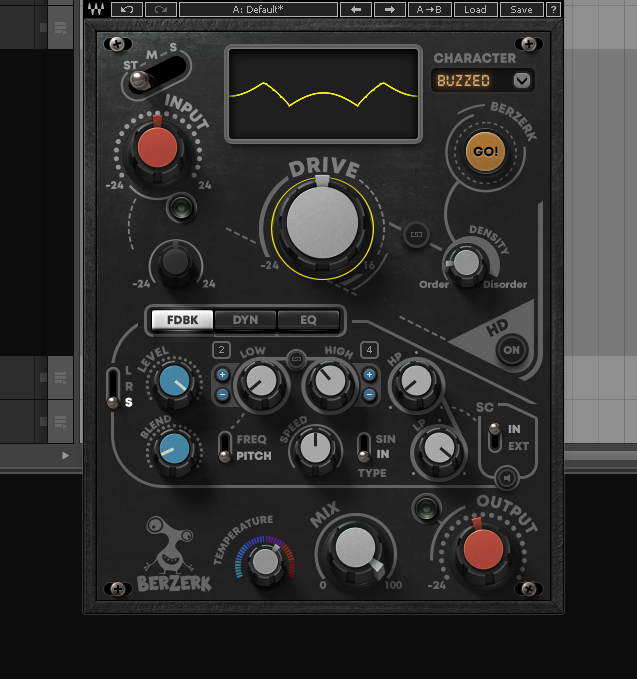Click the Low value box showing 2

(221, 350)
